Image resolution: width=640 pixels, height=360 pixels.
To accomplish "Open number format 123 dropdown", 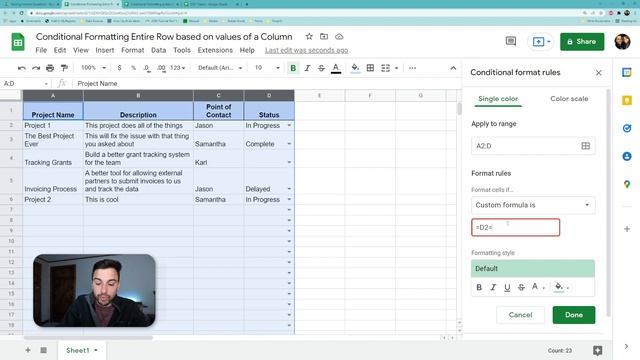I will (x=178, y=68).
